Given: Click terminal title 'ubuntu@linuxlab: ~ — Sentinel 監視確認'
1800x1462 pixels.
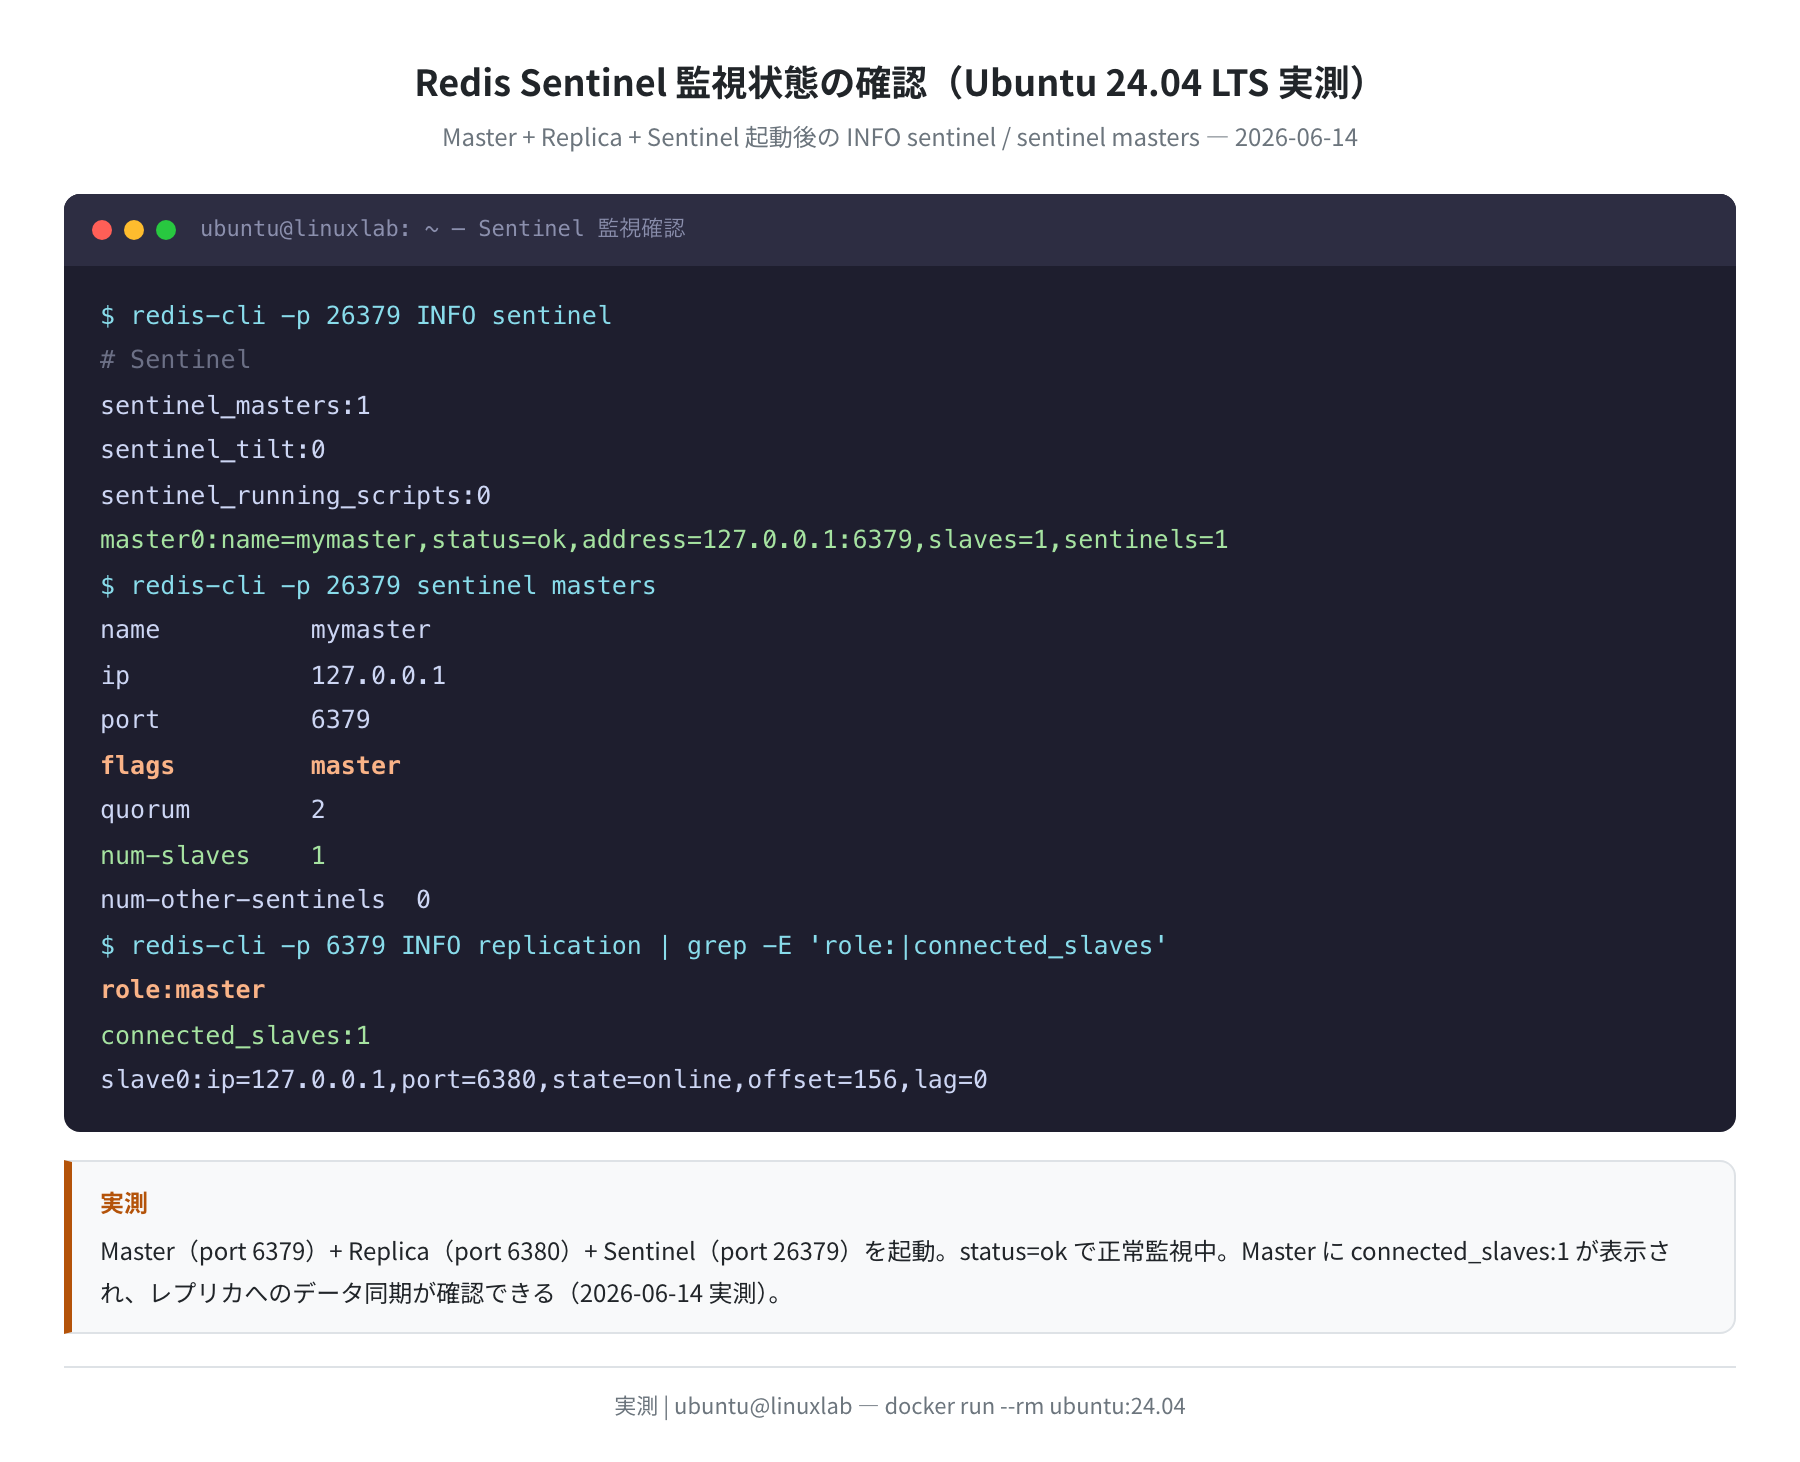Looking at the screenshot, I should [x=442, y=229].
